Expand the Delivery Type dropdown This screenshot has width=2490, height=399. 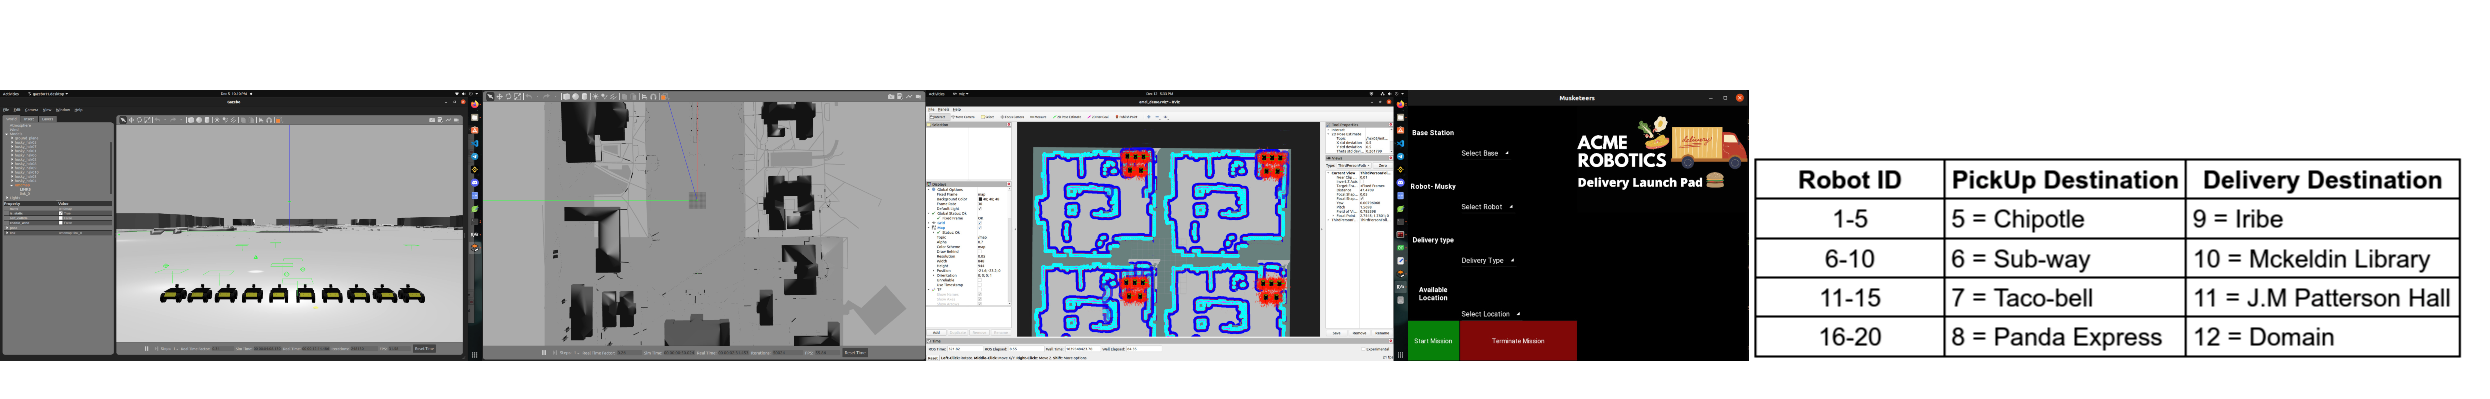coord(1487,260)
